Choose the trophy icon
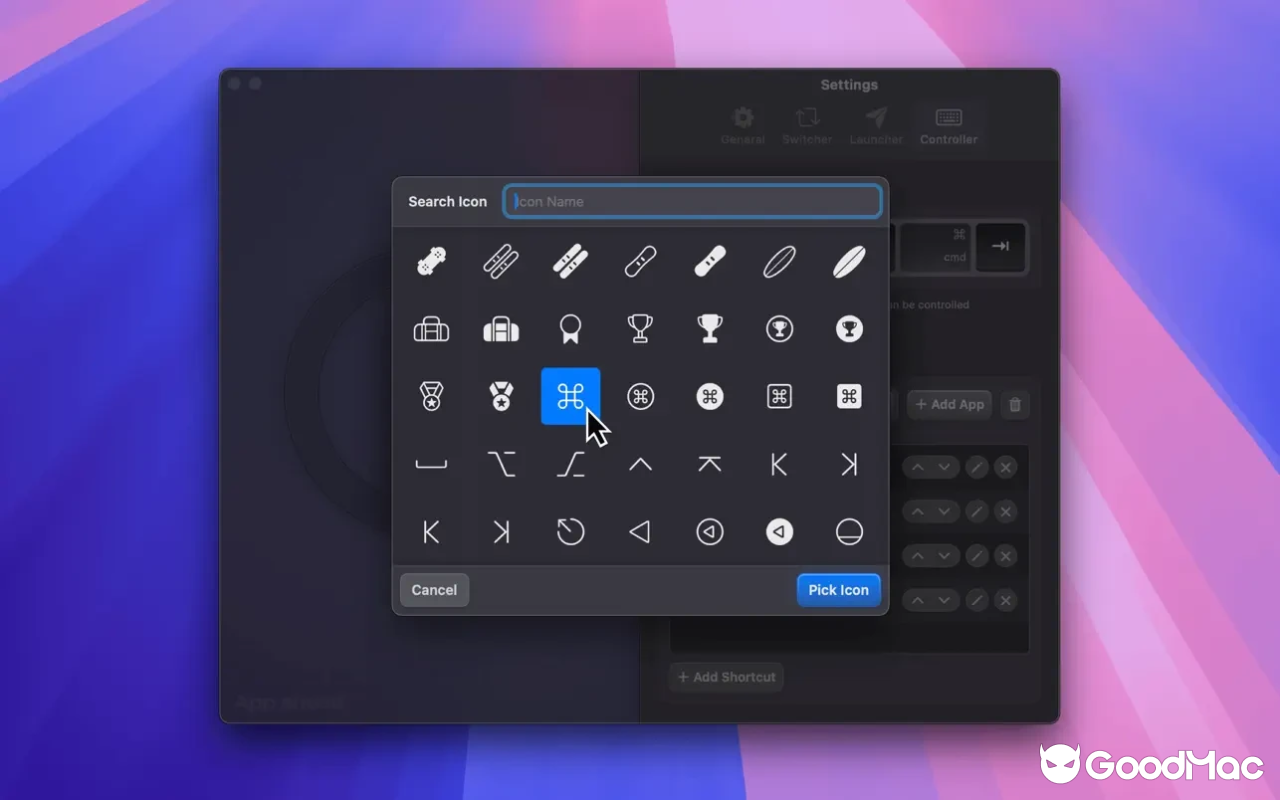 point(640,328)
